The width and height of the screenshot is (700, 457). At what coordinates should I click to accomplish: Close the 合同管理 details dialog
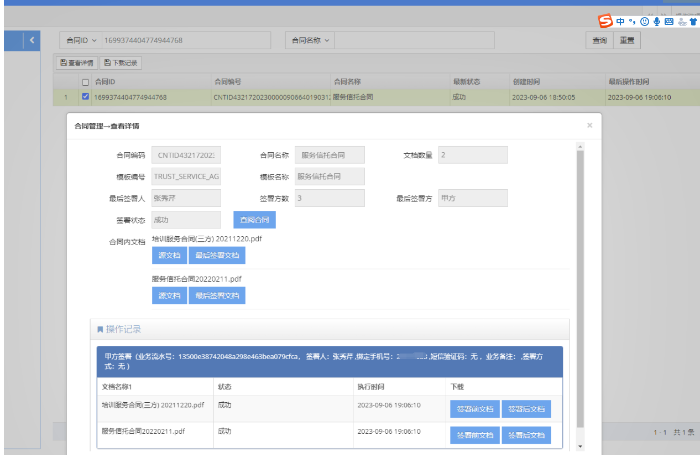pos(589,126)
